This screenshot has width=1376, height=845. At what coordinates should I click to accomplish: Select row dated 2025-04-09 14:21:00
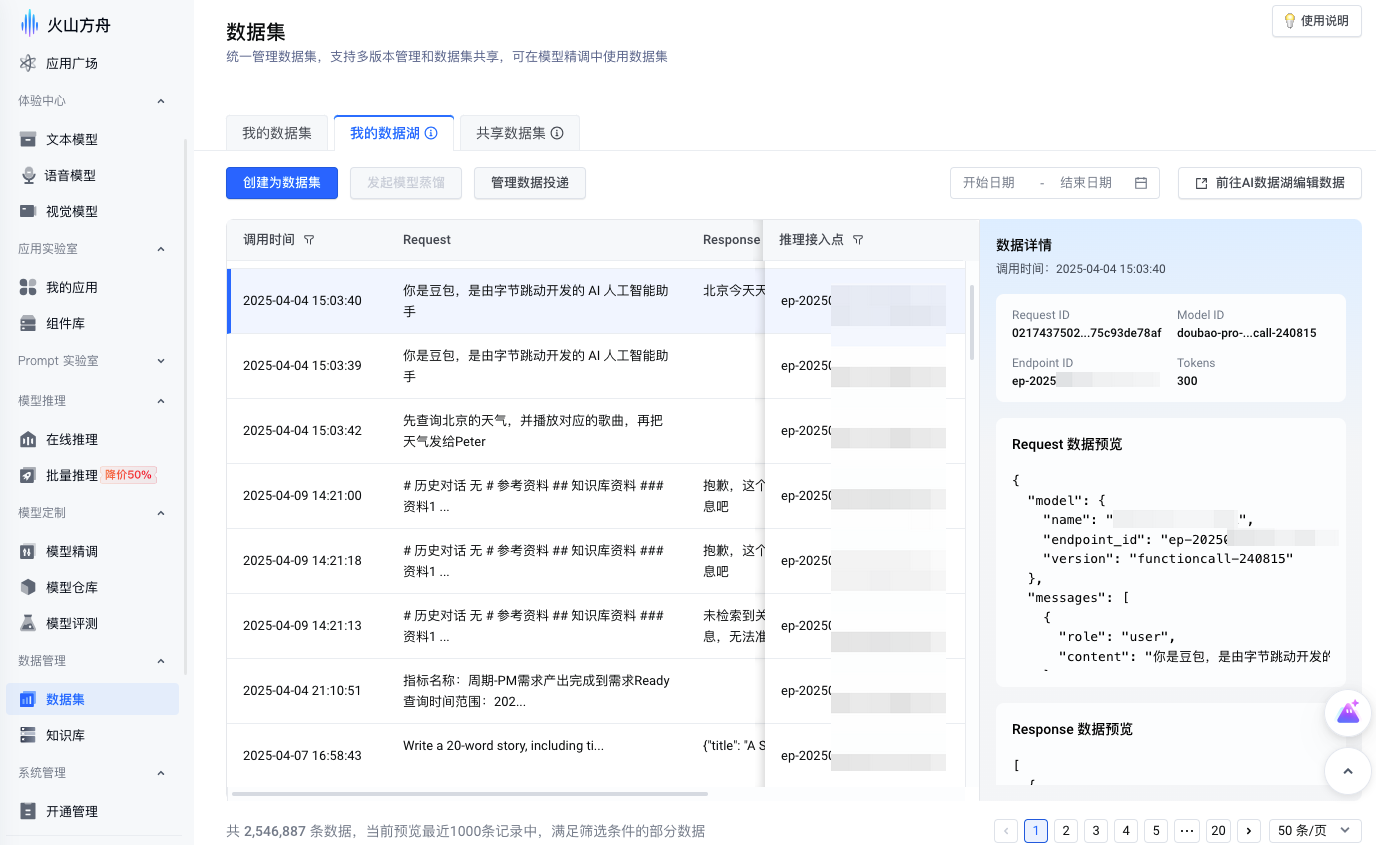click(595, 496)
